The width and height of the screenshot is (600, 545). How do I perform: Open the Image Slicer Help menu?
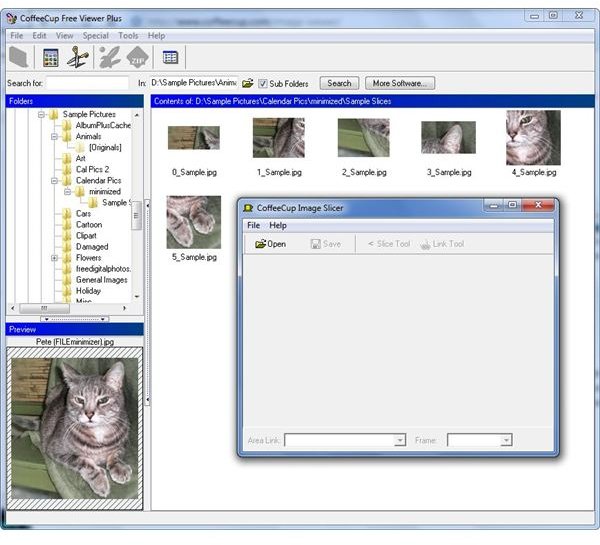278,225
